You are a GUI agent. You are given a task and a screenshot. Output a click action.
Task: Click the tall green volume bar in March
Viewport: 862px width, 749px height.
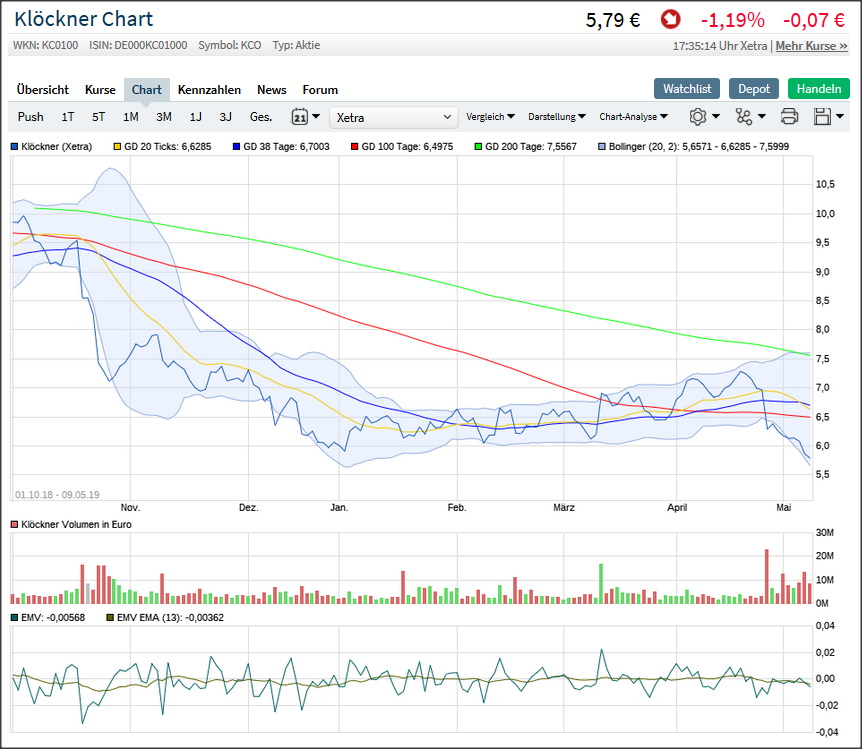[x=601, y=584]
